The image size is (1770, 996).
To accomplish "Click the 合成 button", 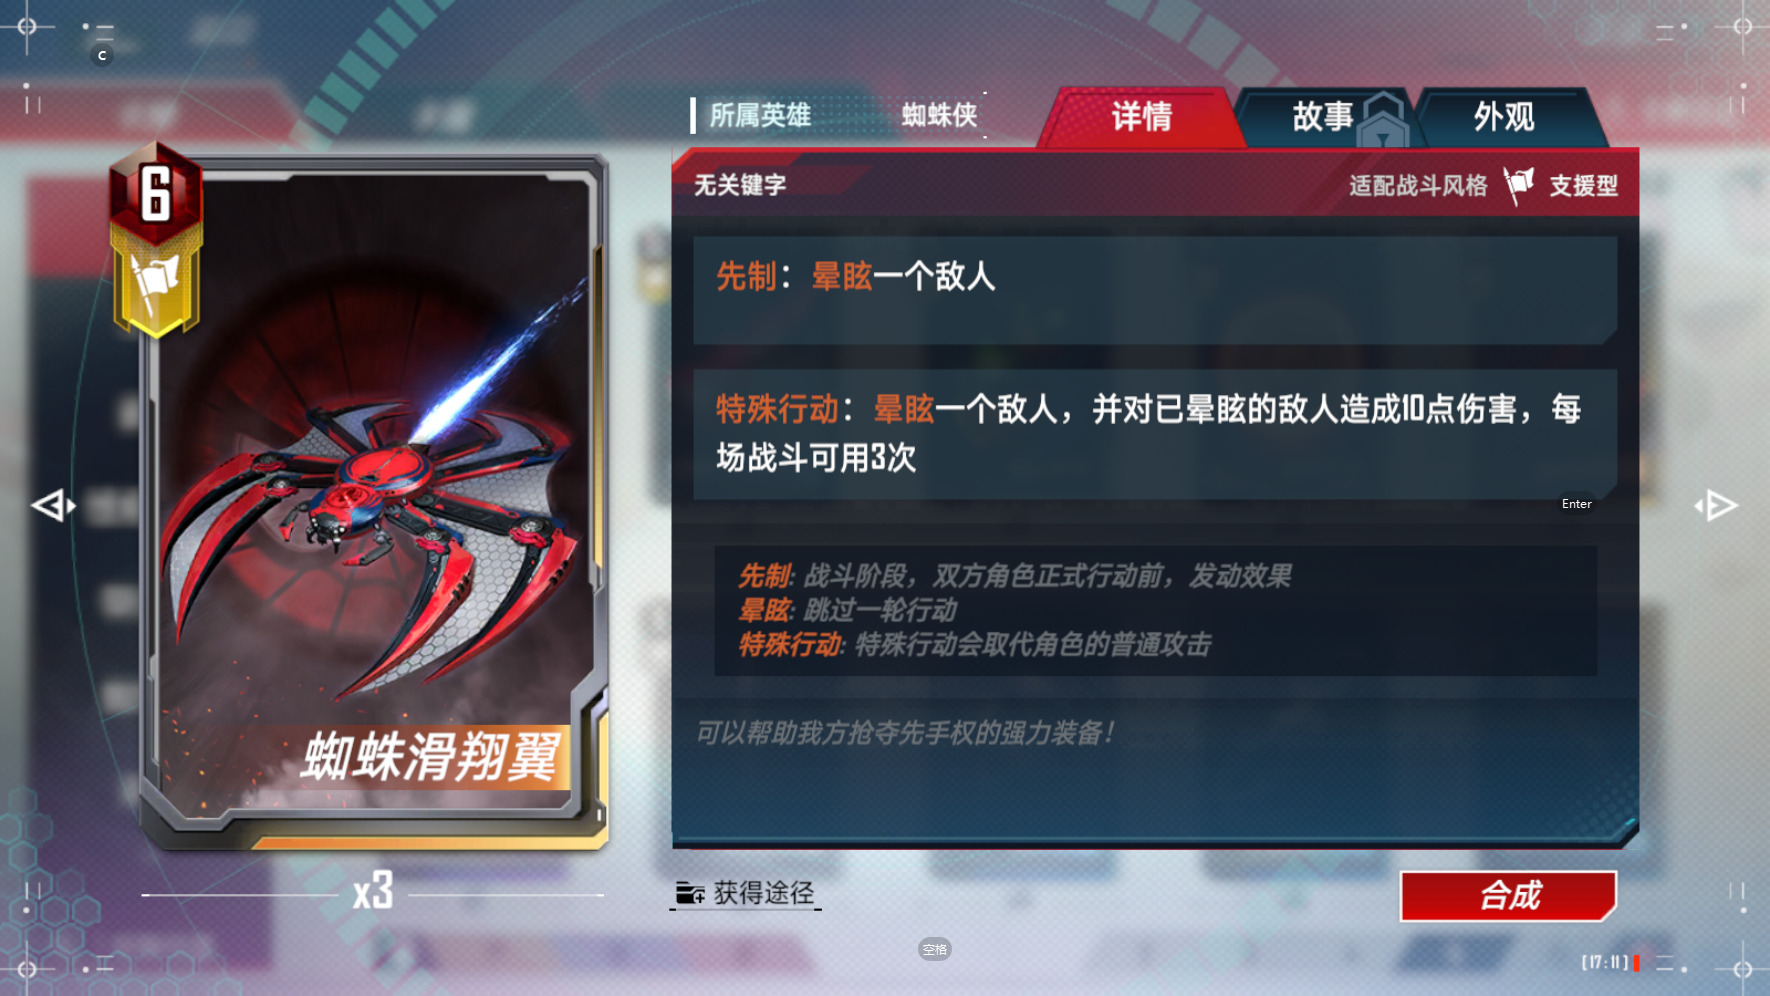I will (1508, 895).
